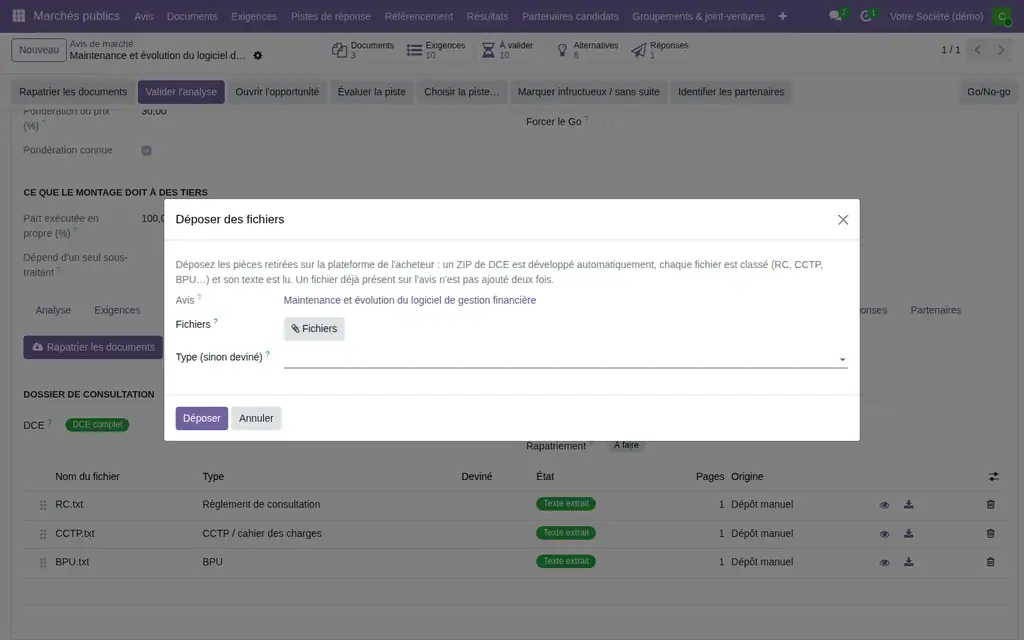Delete the RC.txt row
This screenshot has height=640, width=1024.
tap(991, 504)
